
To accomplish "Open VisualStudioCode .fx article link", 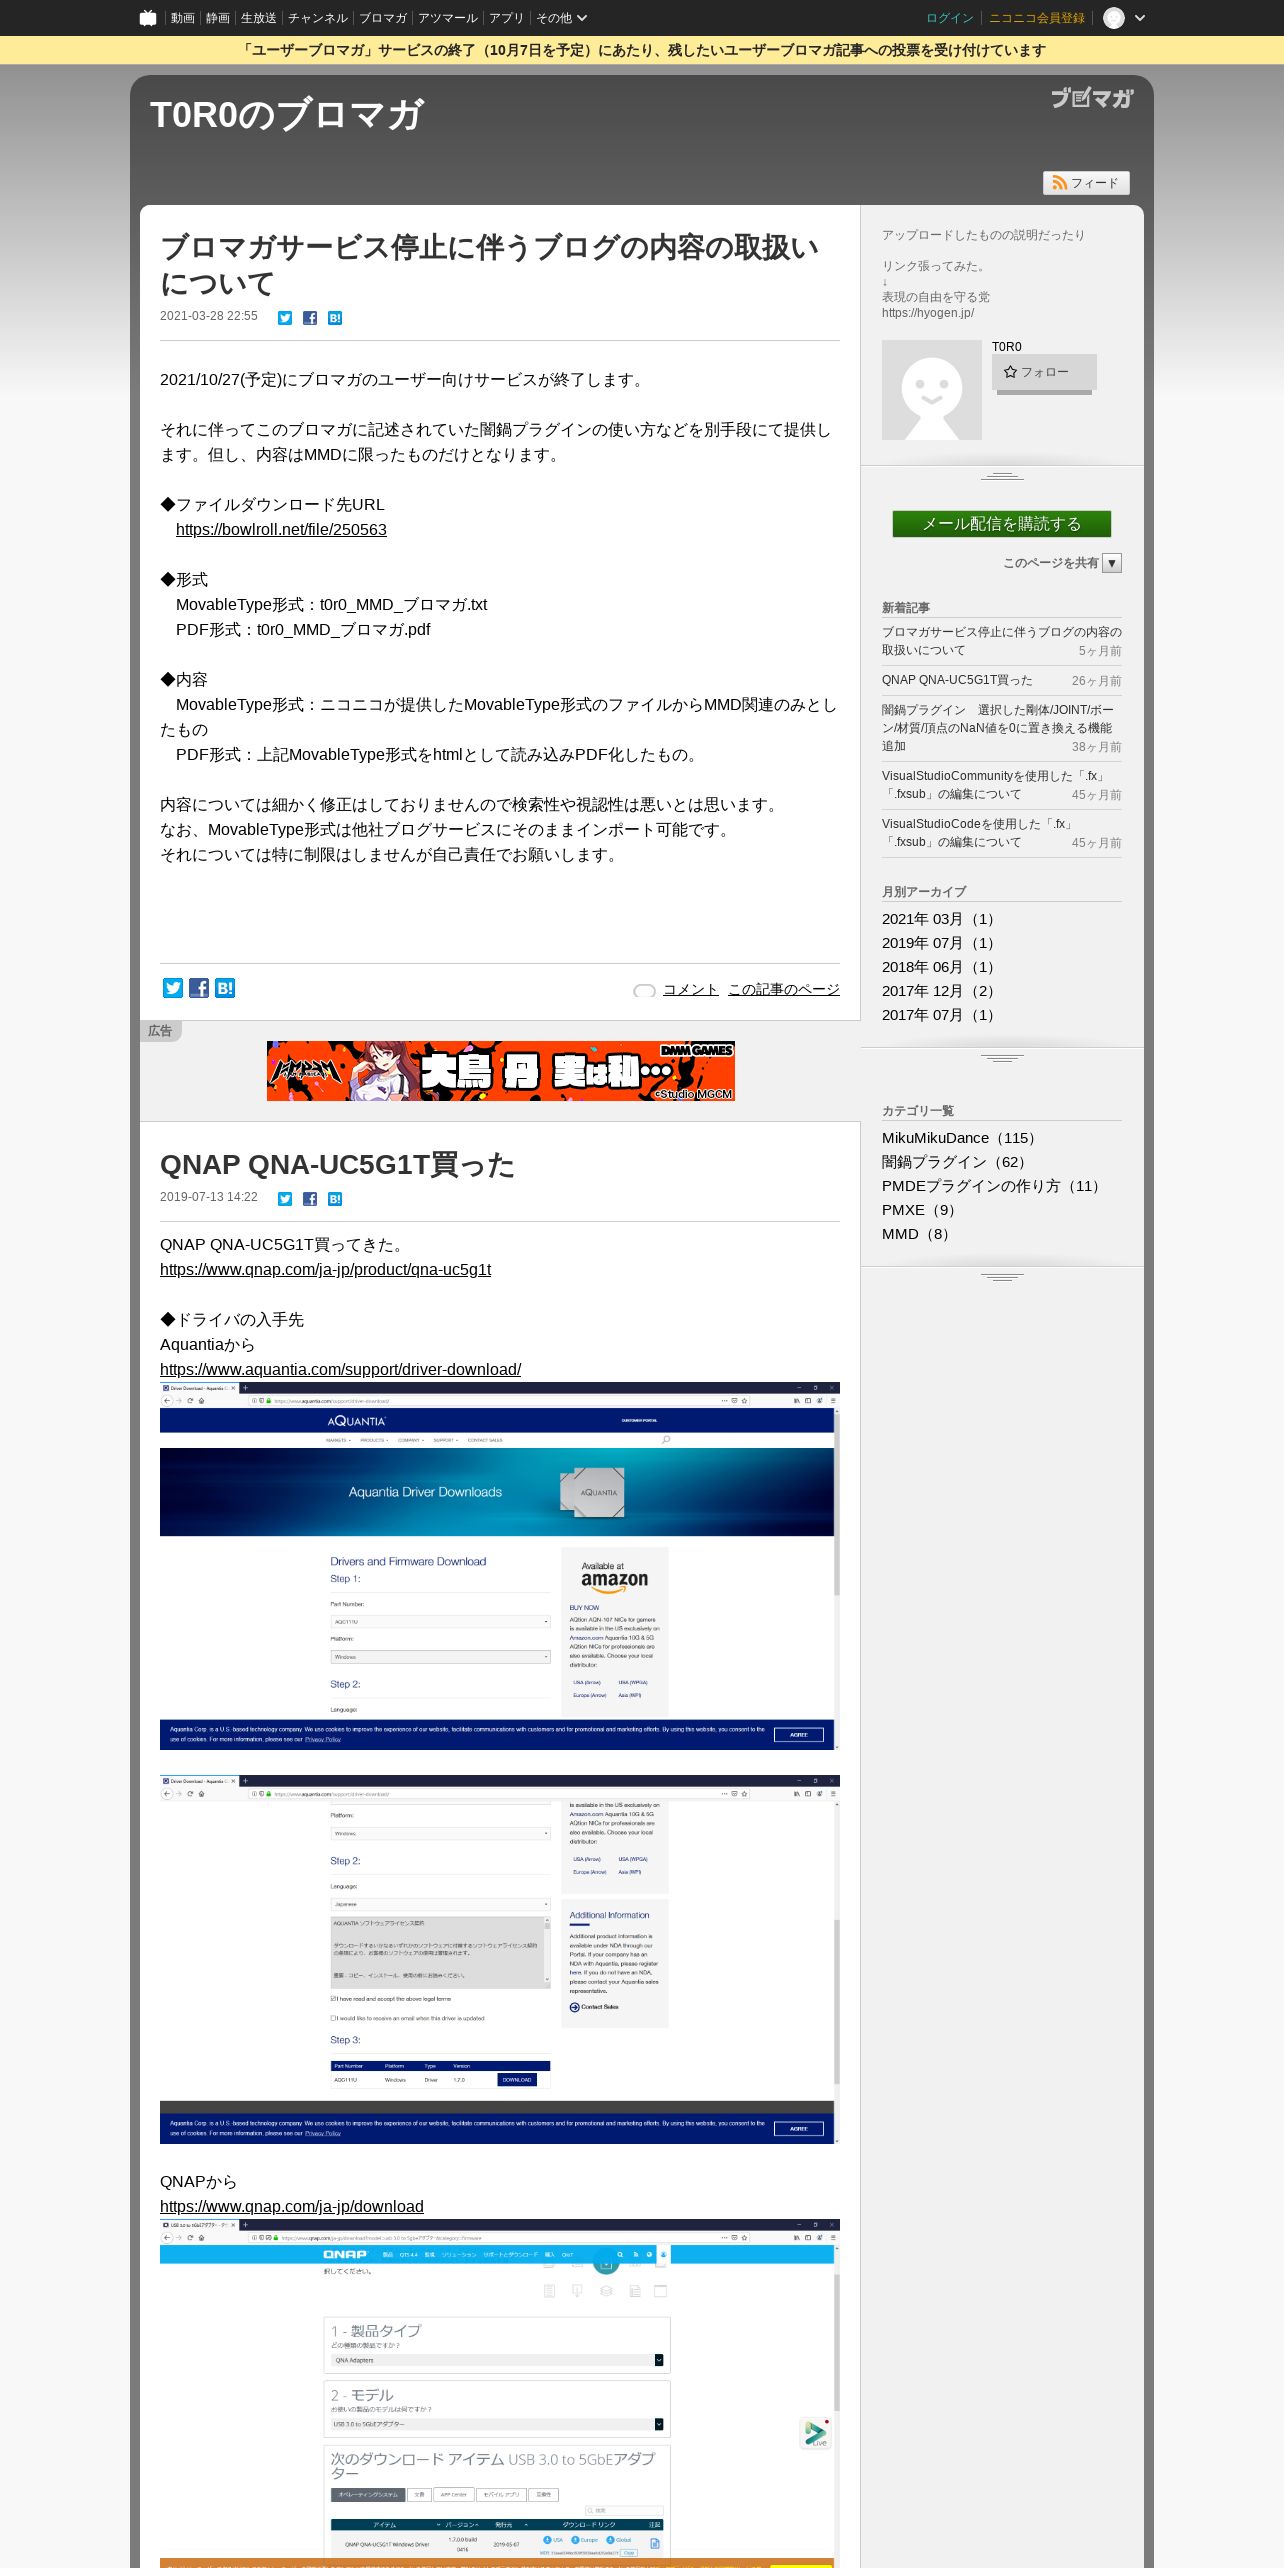I will click(978, 833).
